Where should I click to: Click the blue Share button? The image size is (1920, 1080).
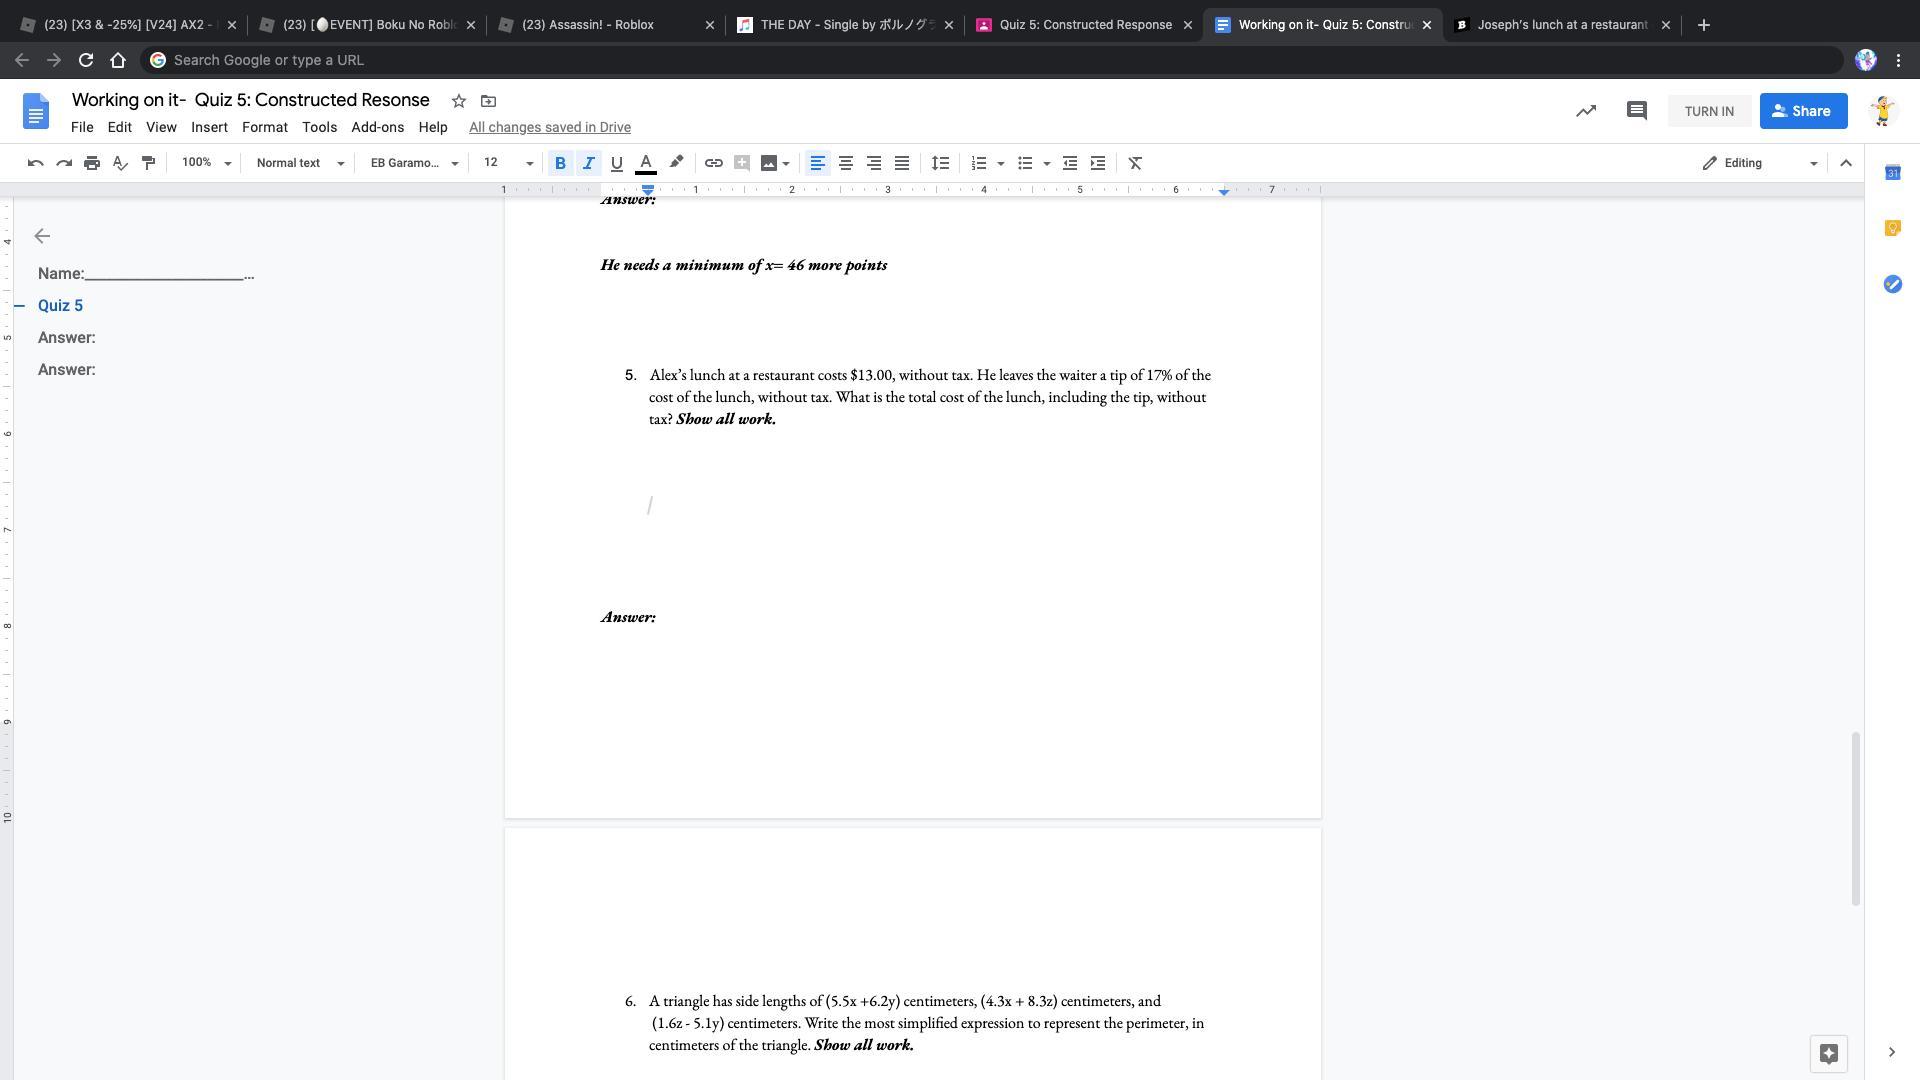1803,111
